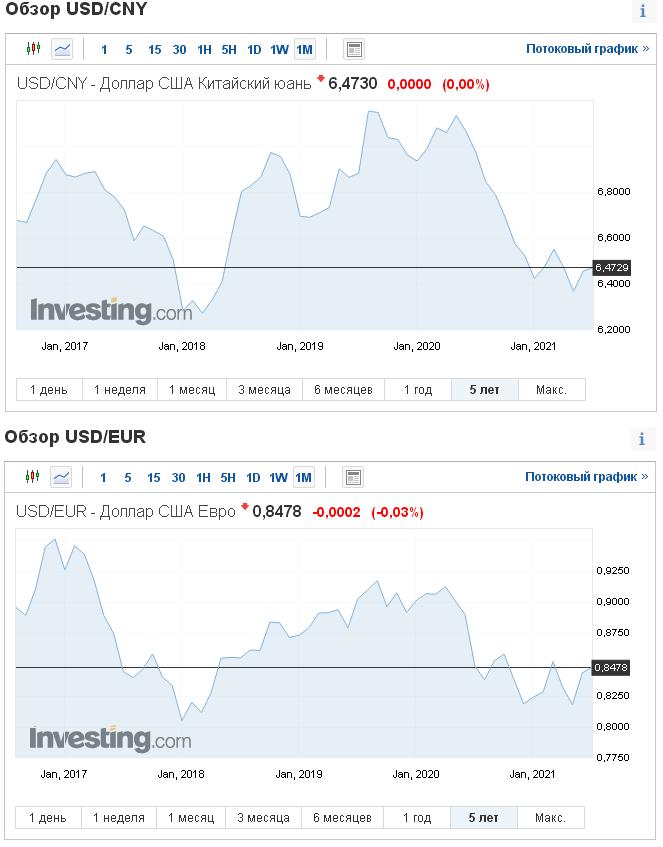Open the news/table icon in USD/CNY toolbar
Viewport: 663px width, 847px height.
(x=354, y=49)
